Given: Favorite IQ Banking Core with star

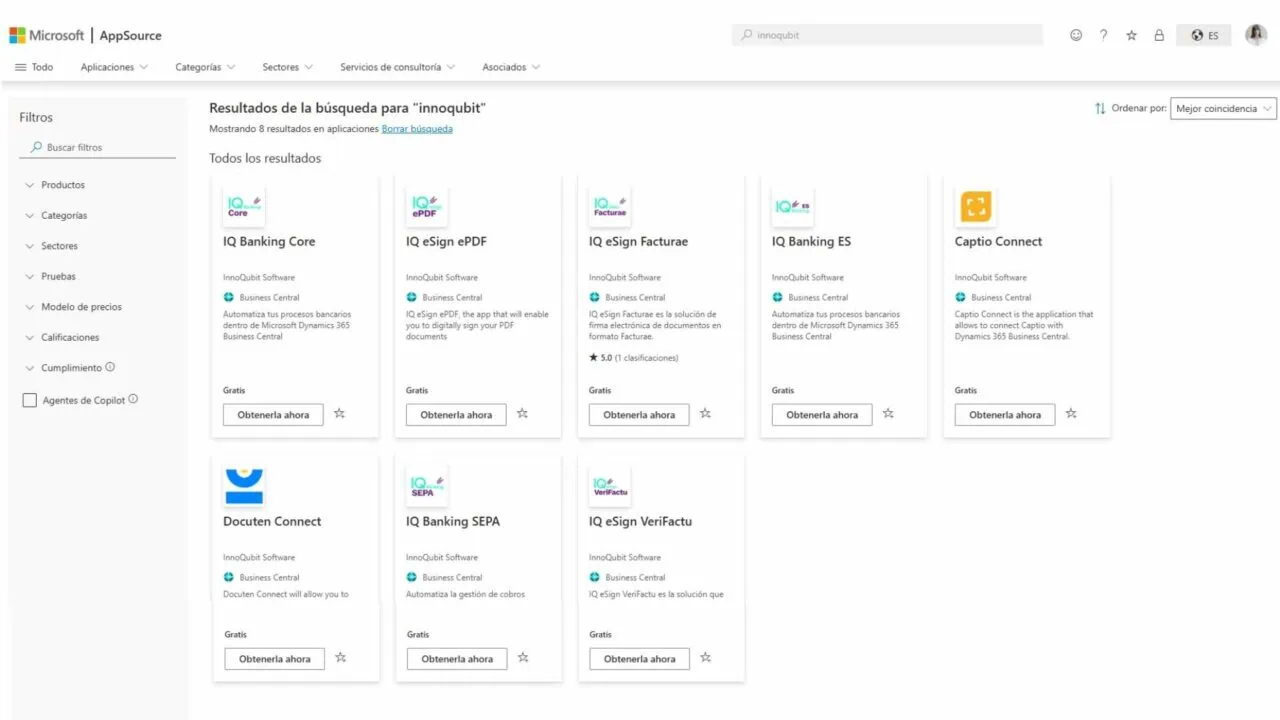Looking at the screenshot, I should pos(340,413).
